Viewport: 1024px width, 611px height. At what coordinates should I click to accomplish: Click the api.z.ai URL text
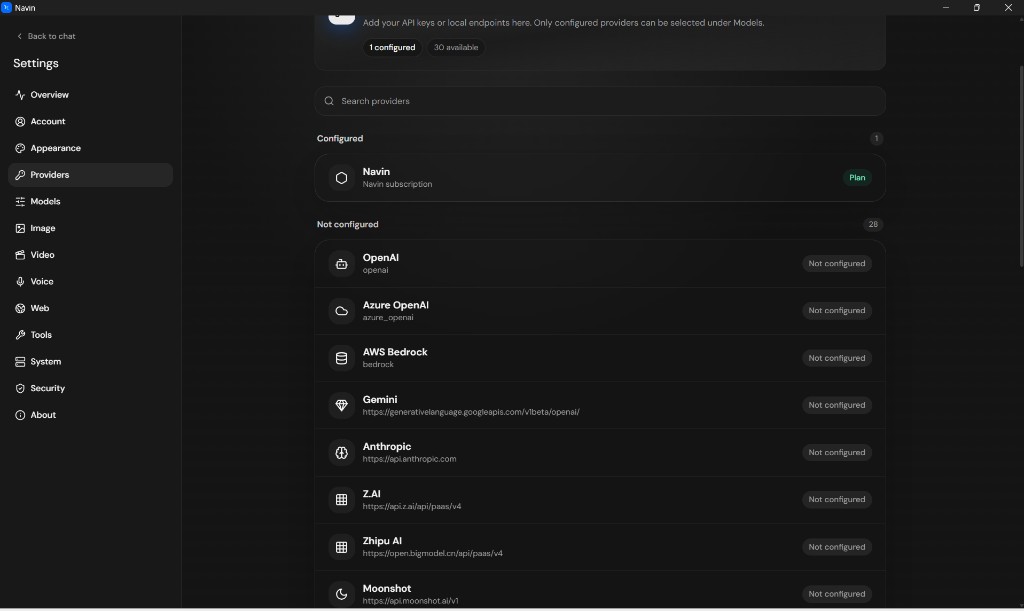pyautogui.click(x=411, y=507)
